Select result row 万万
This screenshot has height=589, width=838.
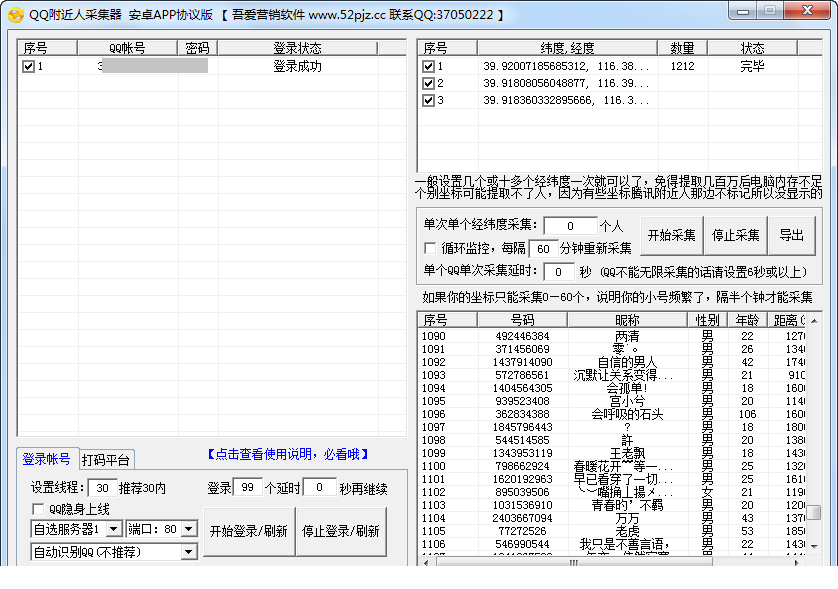pos(627,518)
